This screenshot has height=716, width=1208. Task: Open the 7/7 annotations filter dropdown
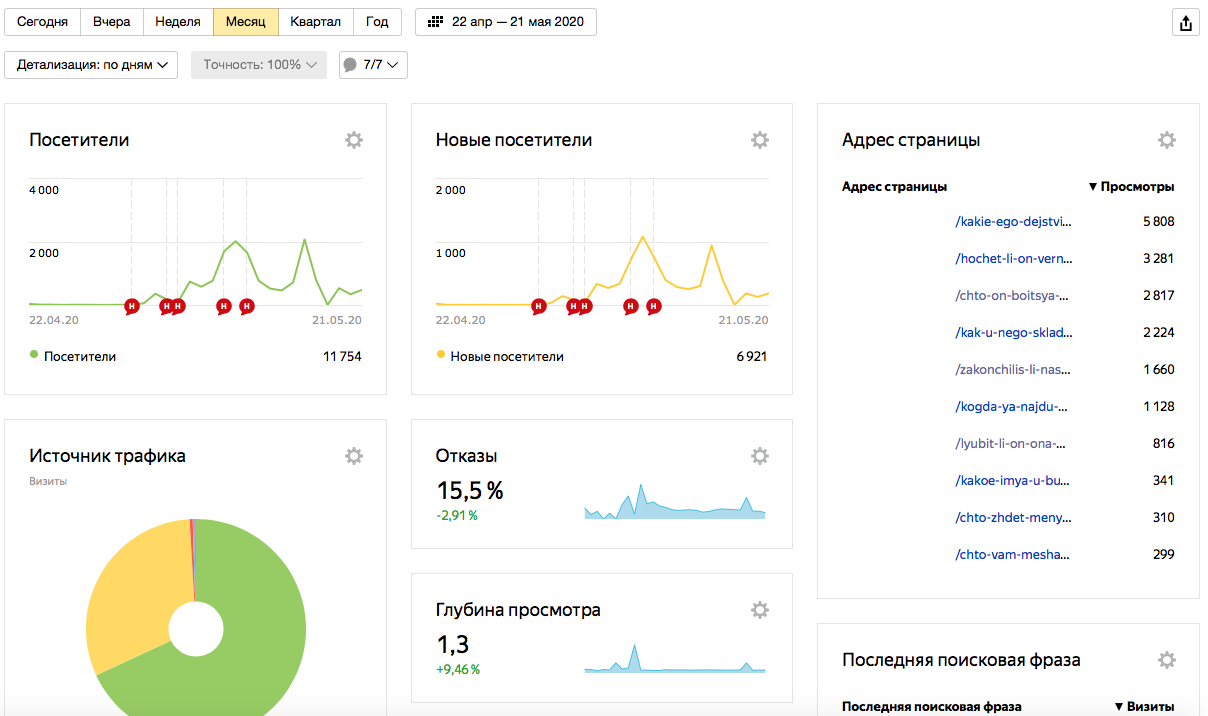(373, 65)
